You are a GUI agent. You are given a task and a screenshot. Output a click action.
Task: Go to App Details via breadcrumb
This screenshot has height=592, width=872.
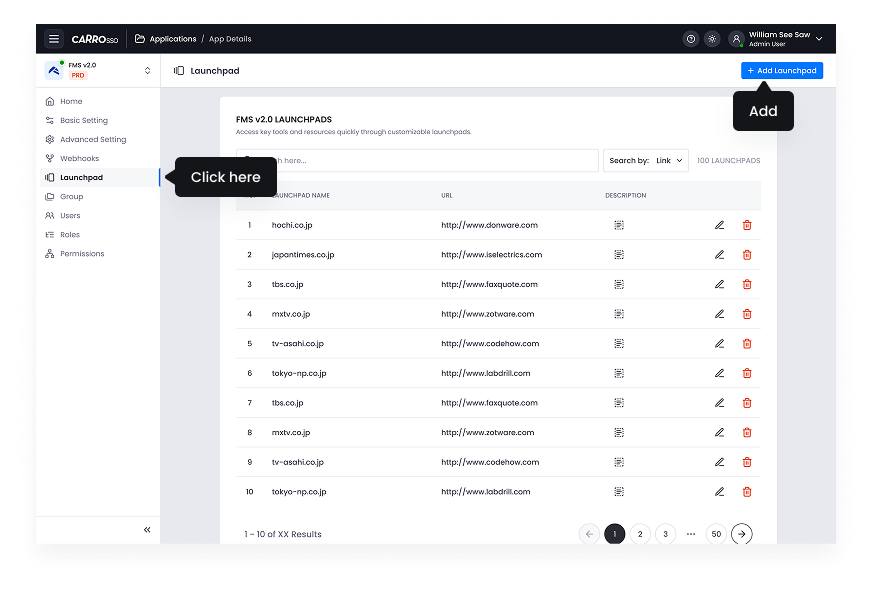pos(230,39)
